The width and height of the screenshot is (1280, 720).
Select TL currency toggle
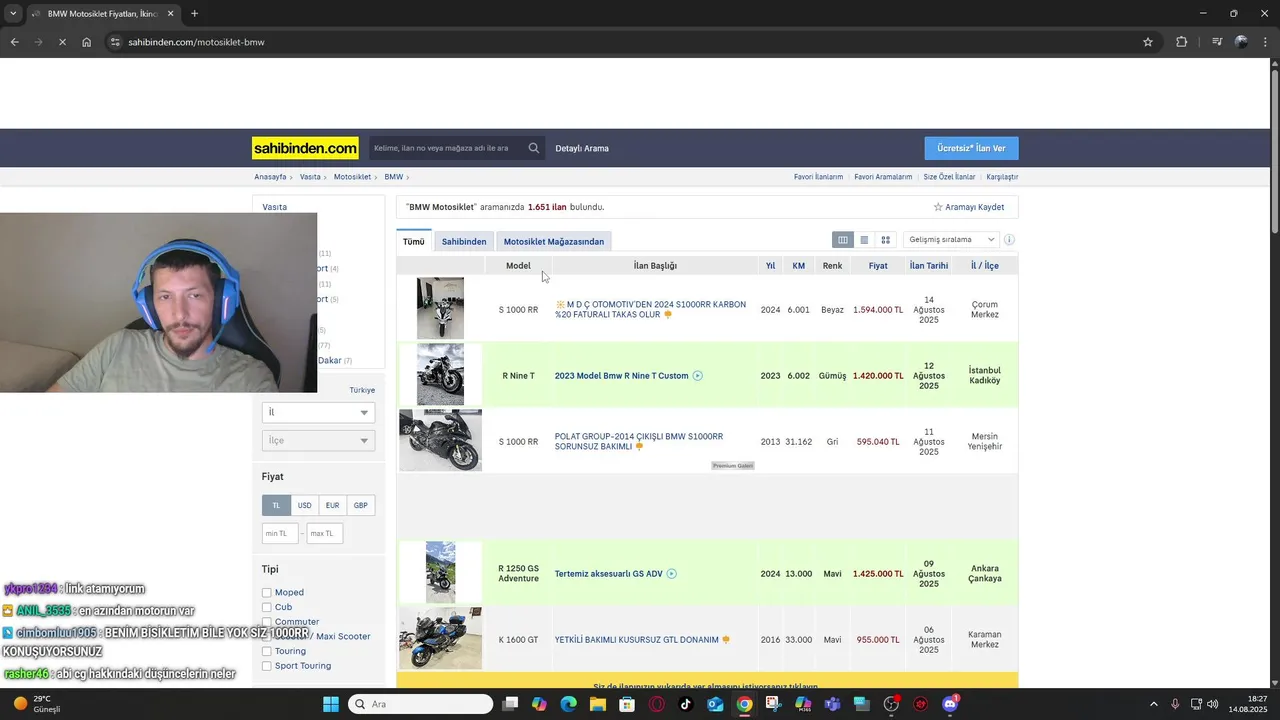pos(276,506)
